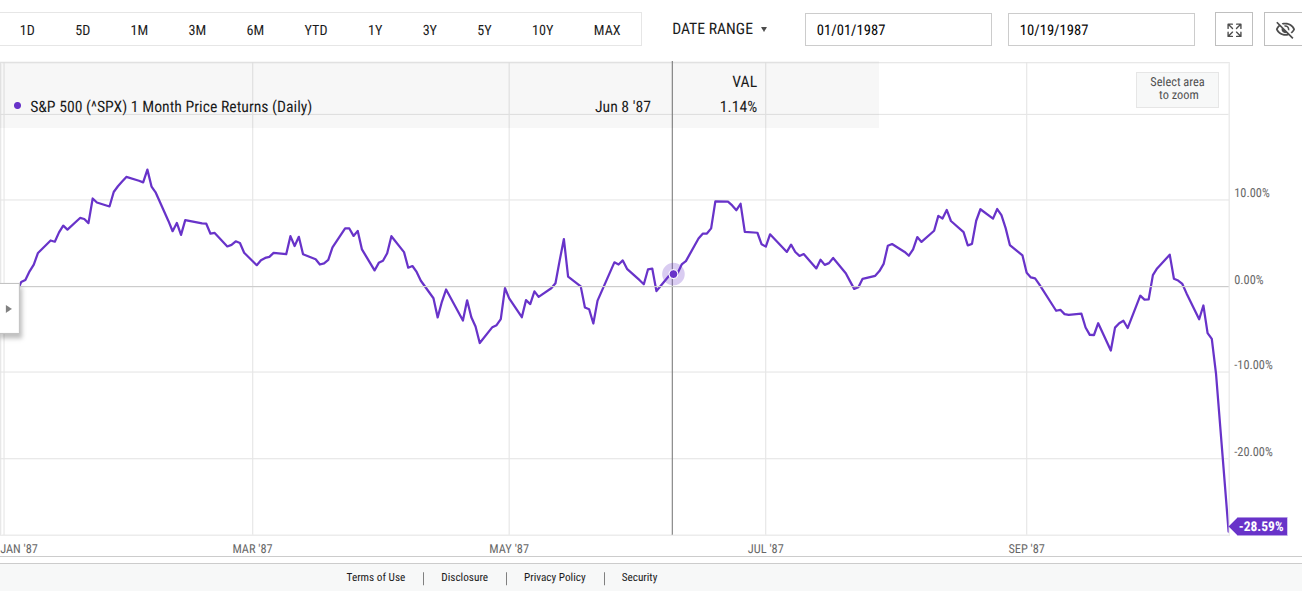The image size is (1302, 591).
Task: Open the Security link
Action: [640, 577]
